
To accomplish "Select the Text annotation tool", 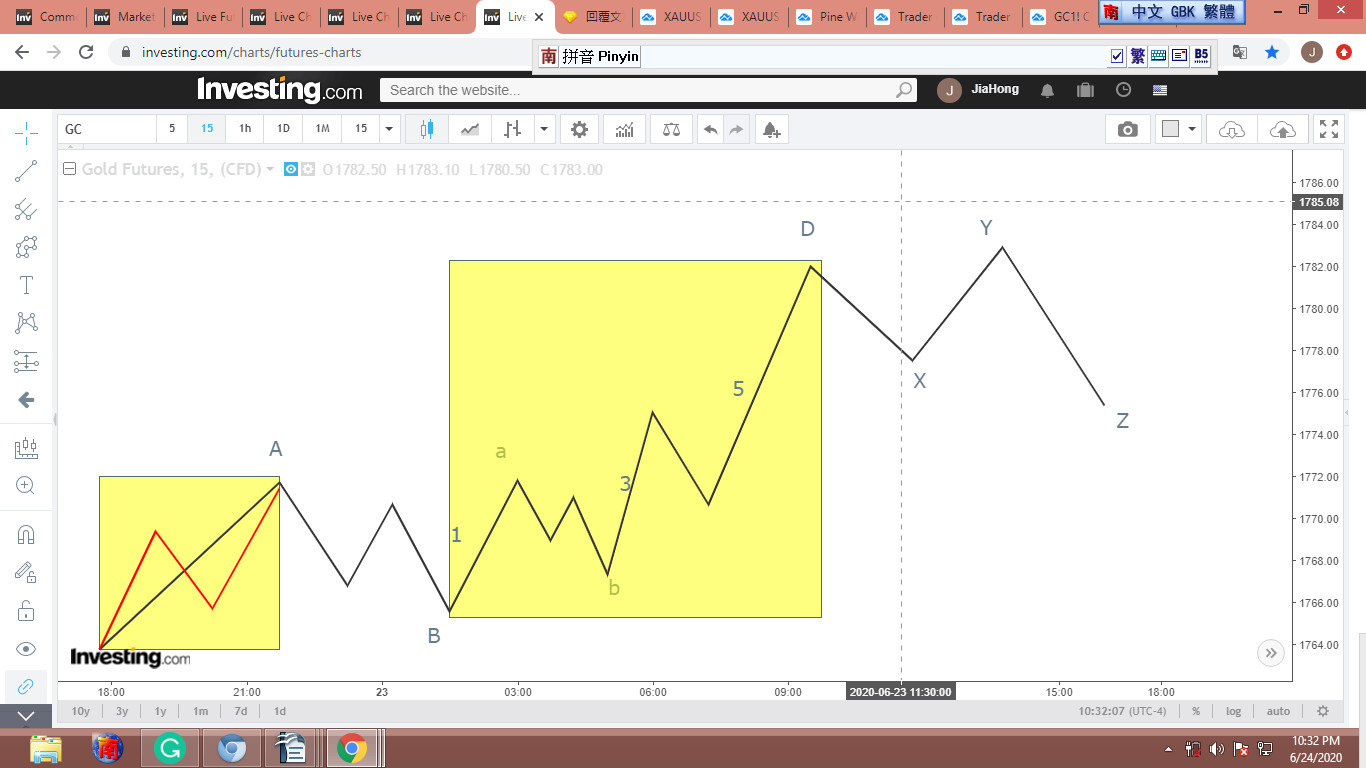I will (26, 285).
